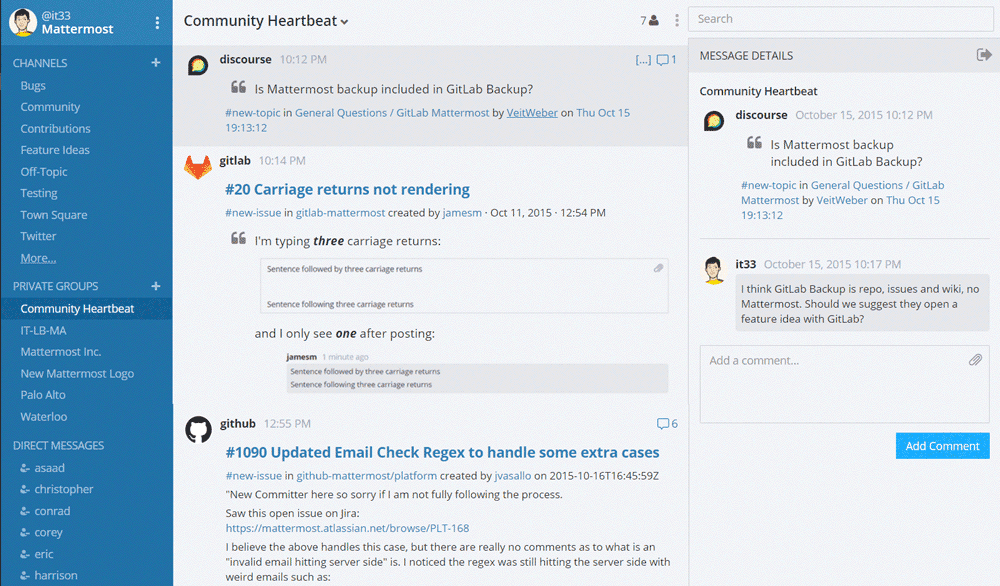Open direct message with christopher
Screen dimensions: 1000x586
(x=64, y=489)
